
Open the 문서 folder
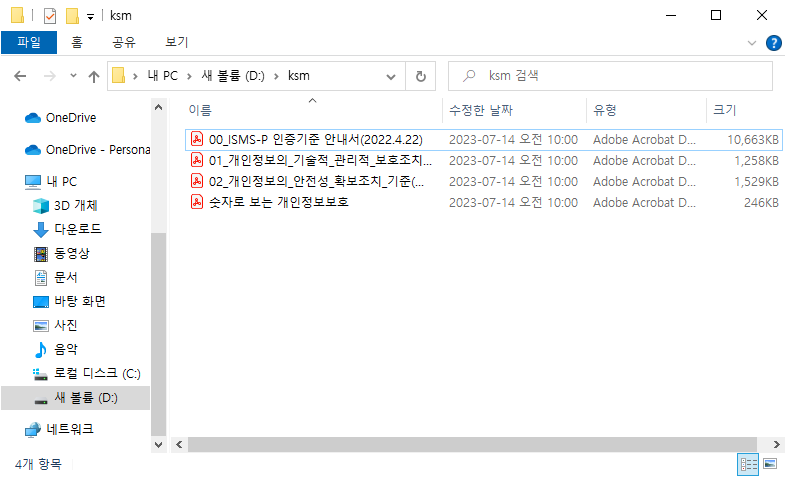[55, 278]
